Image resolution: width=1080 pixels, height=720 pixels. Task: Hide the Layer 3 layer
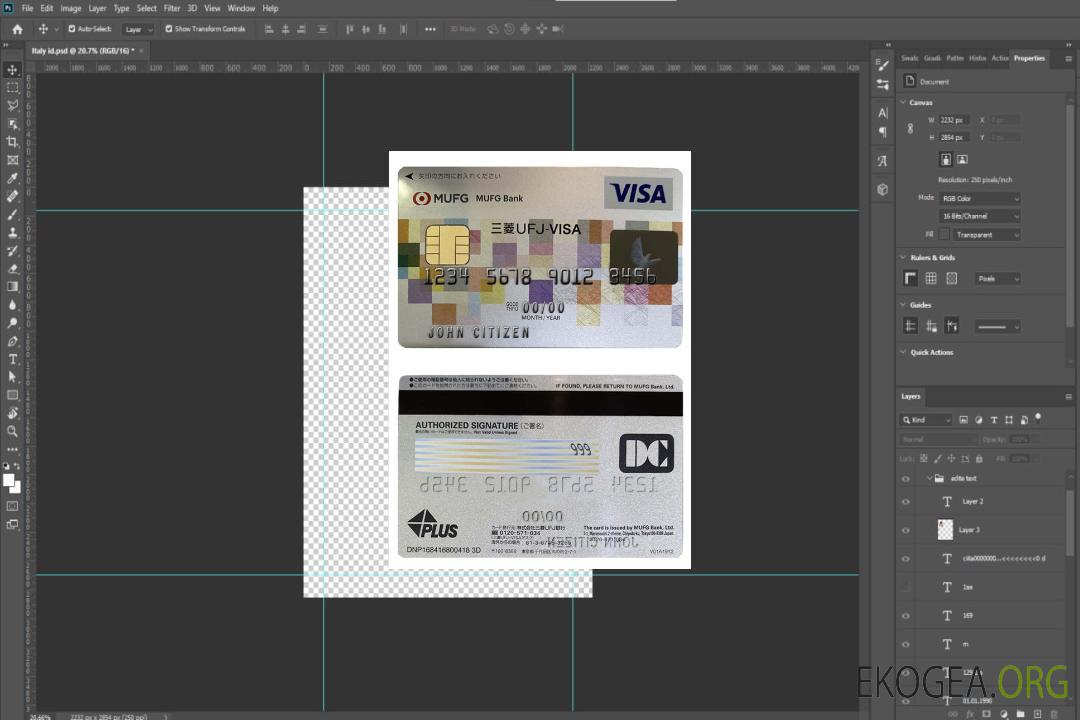click(x=906, y=531)
